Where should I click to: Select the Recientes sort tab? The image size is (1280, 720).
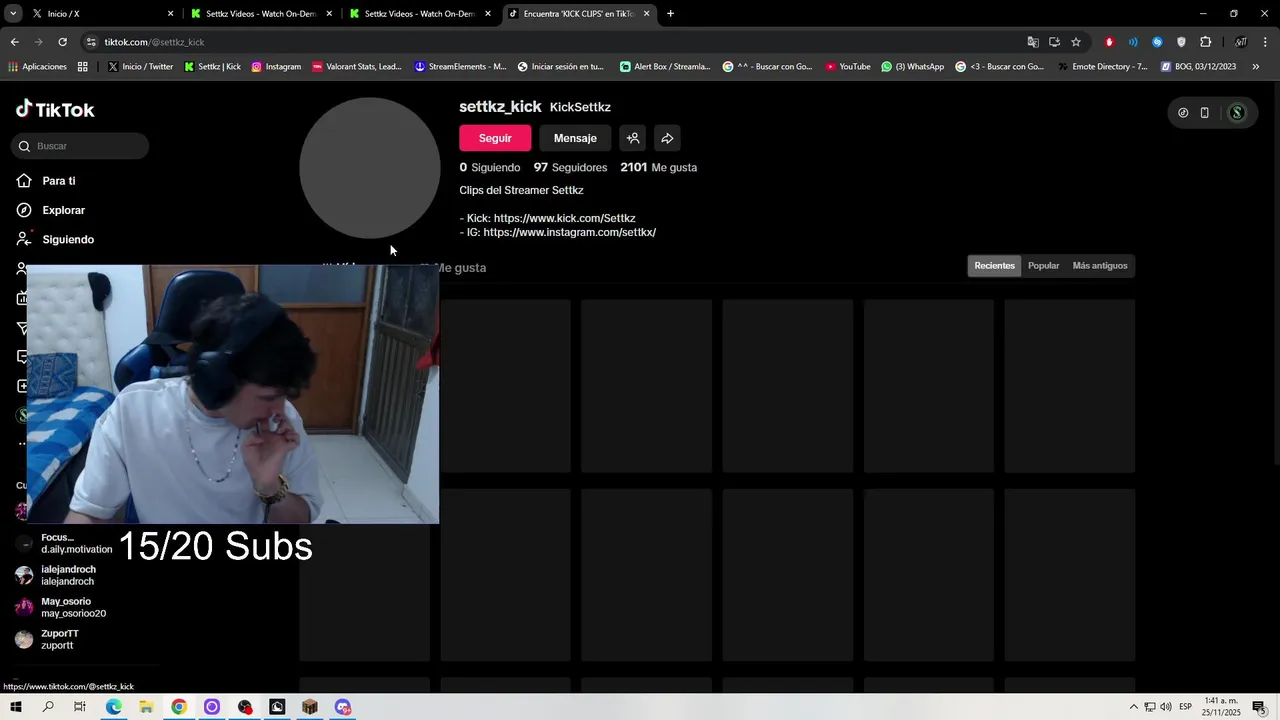point(994,266)
